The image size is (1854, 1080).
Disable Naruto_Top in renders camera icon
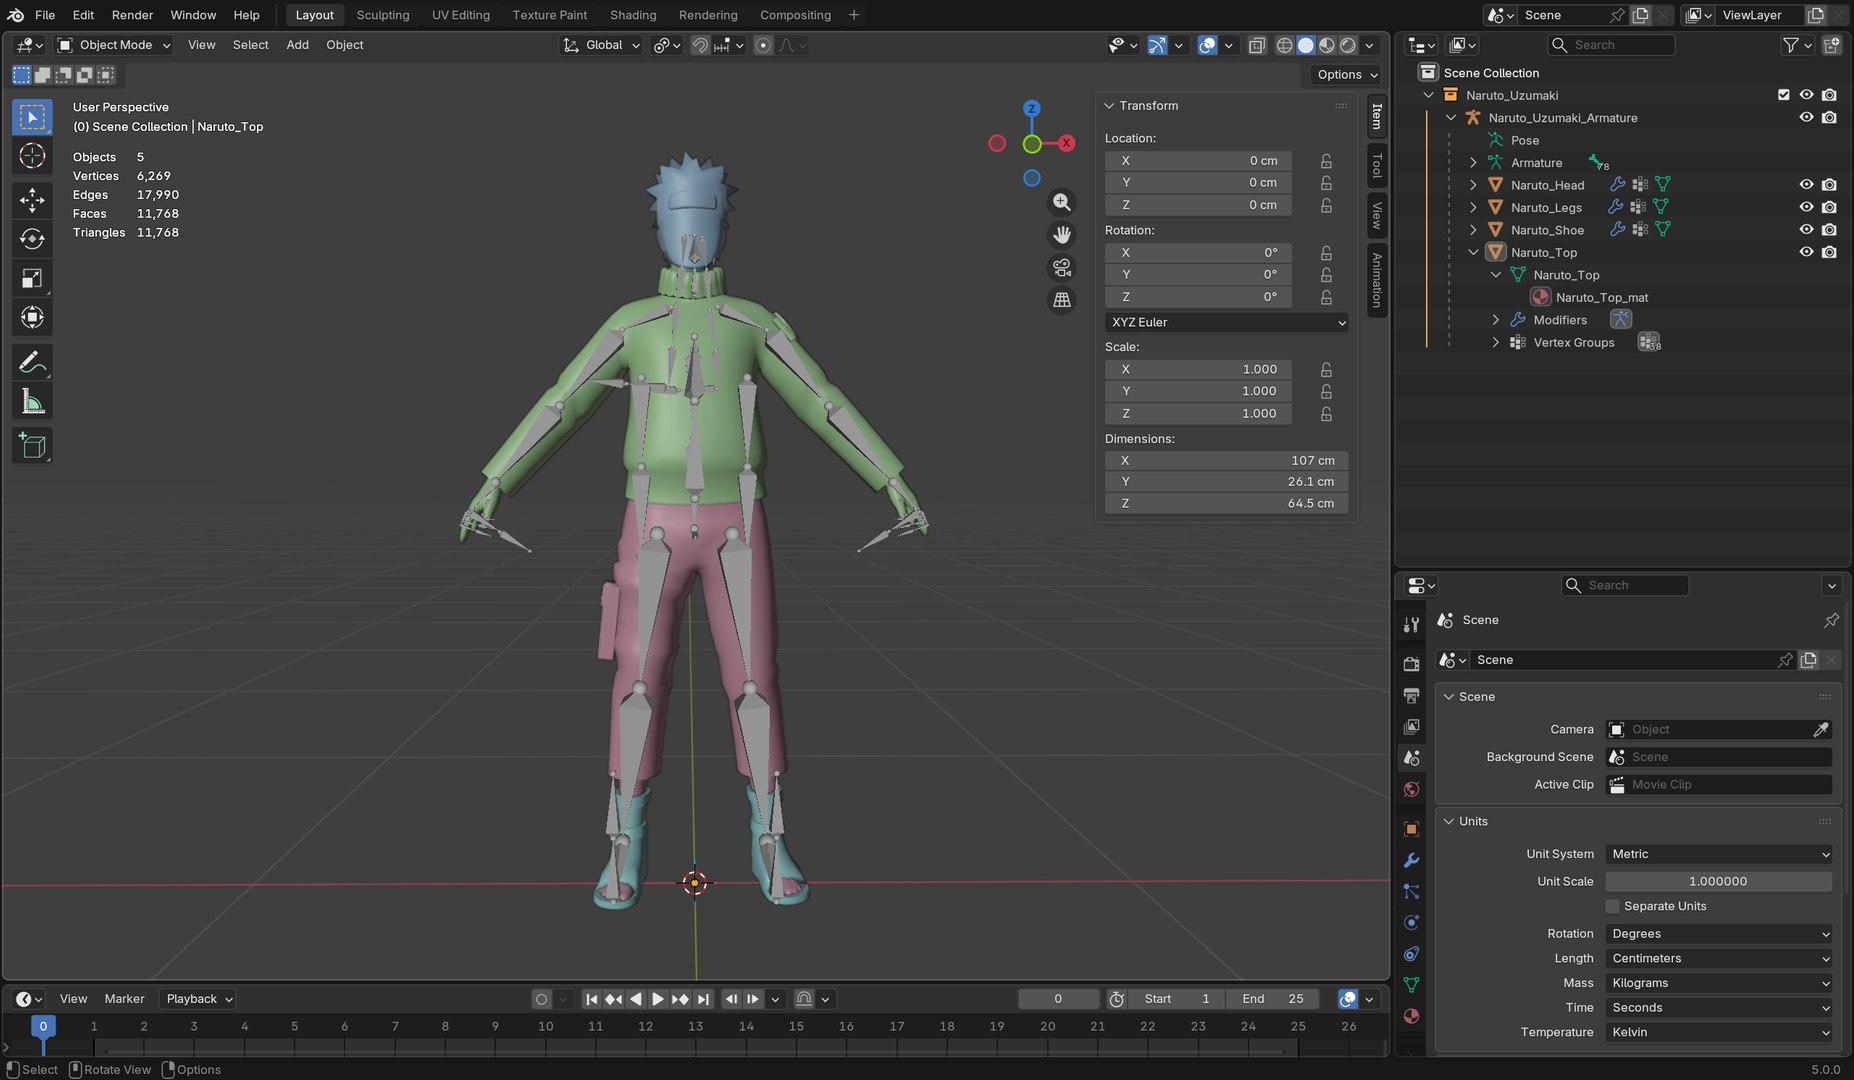[1829, 252]
